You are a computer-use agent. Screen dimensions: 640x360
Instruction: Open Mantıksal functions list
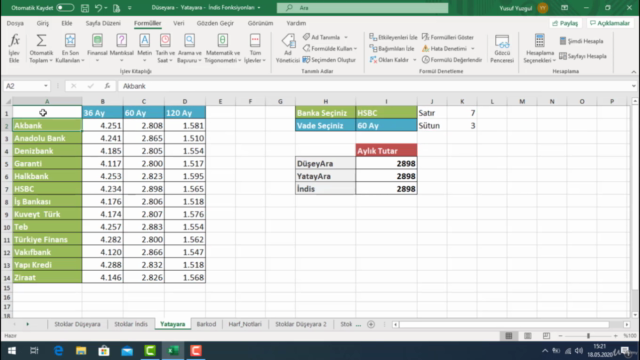[x=121, y=48]
